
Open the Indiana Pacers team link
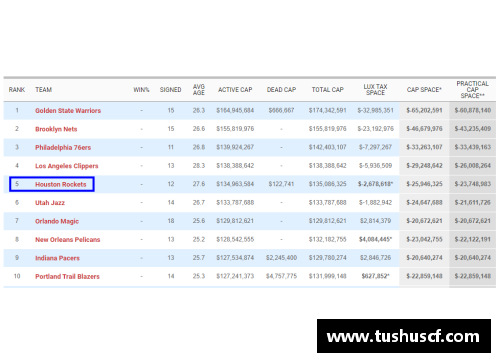click(x=57, y=258)
